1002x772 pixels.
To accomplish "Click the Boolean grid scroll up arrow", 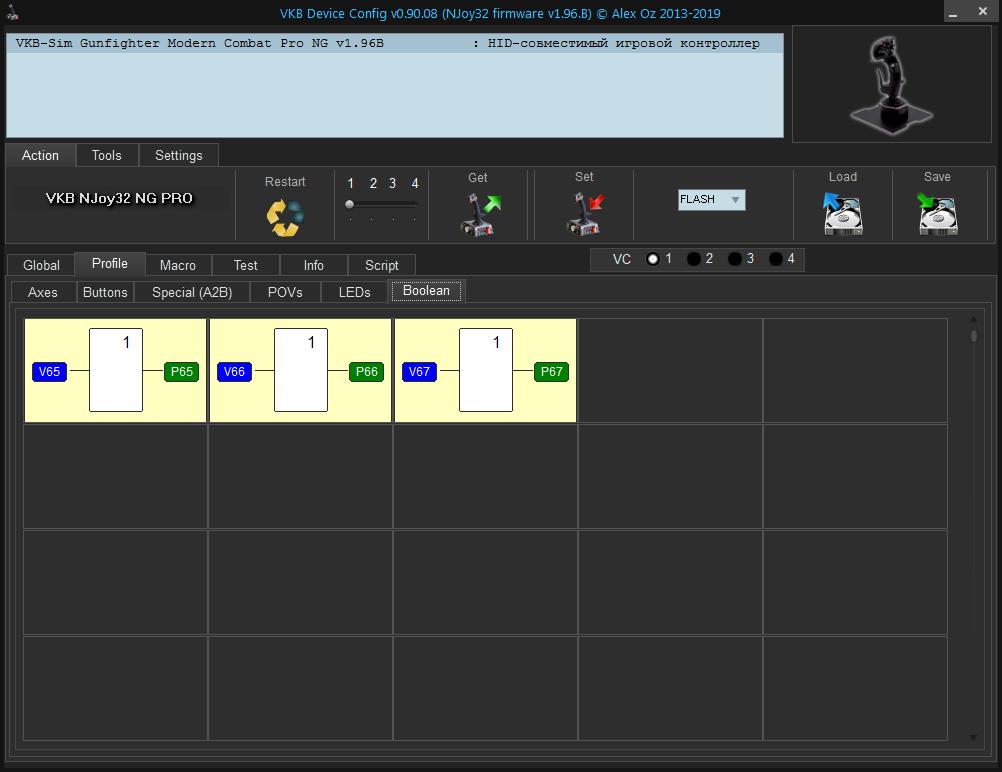I will tap(973, 319).
